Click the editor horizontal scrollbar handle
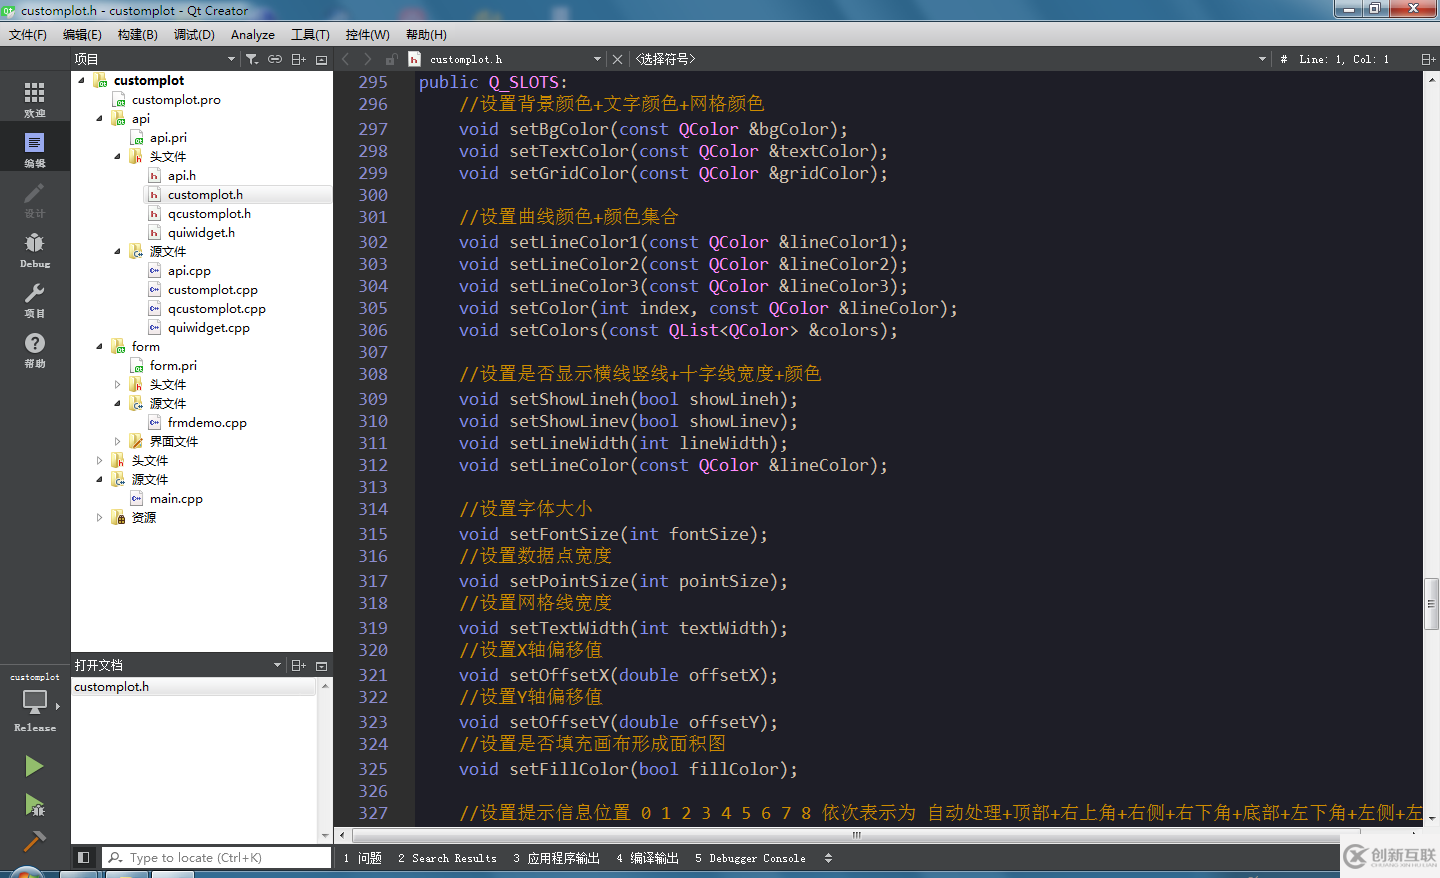 click(855, 834)
